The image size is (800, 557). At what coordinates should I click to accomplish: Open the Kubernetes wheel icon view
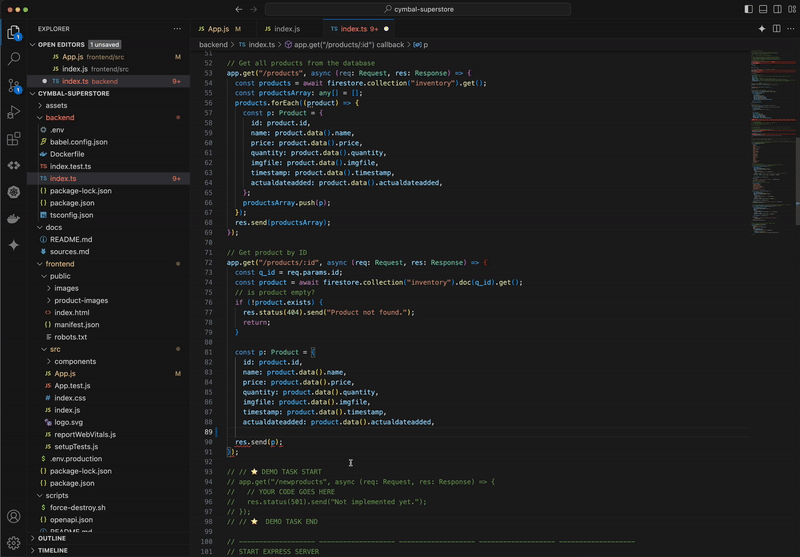(14, 192)
